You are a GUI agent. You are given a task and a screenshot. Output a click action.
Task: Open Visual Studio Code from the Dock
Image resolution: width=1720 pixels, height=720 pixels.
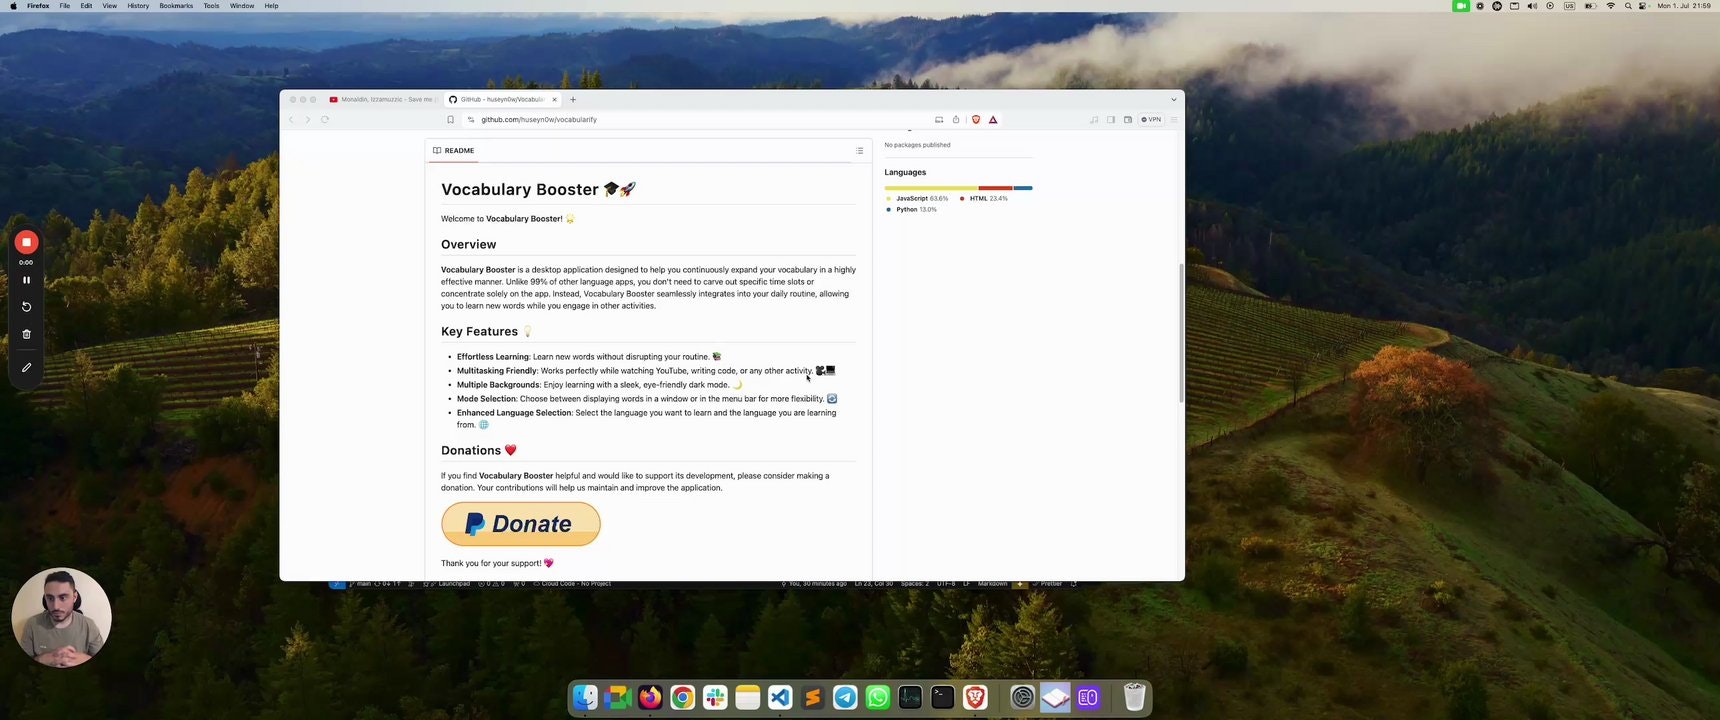pos(780,697)
